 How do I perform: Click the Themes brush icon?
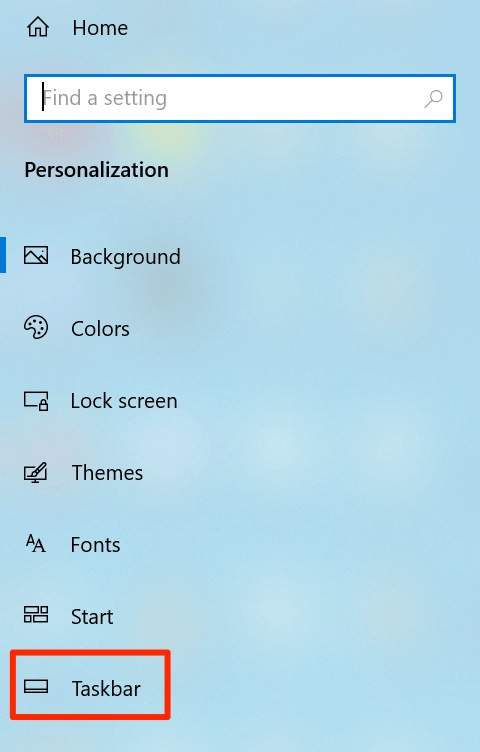pyautogui.click(x=36, y=472)
